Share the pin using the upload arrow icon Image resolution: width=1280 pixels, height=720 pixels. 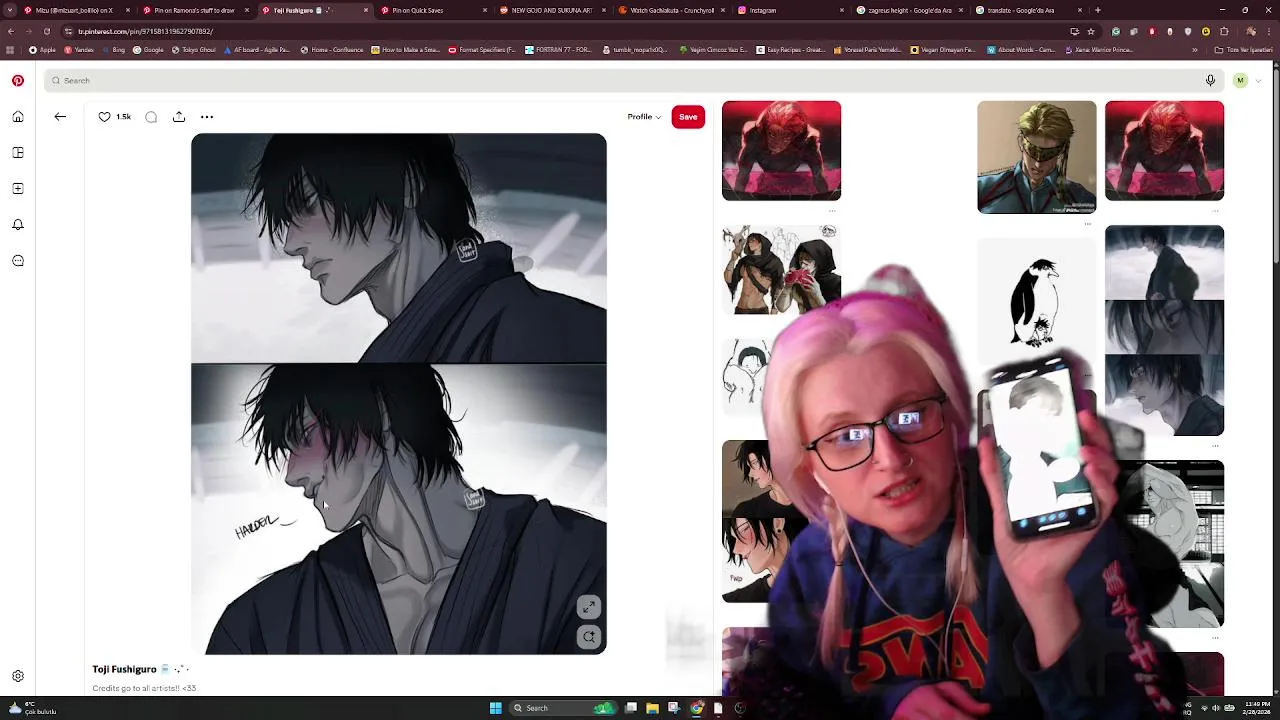pyautogui.click(x=179, y=117)
